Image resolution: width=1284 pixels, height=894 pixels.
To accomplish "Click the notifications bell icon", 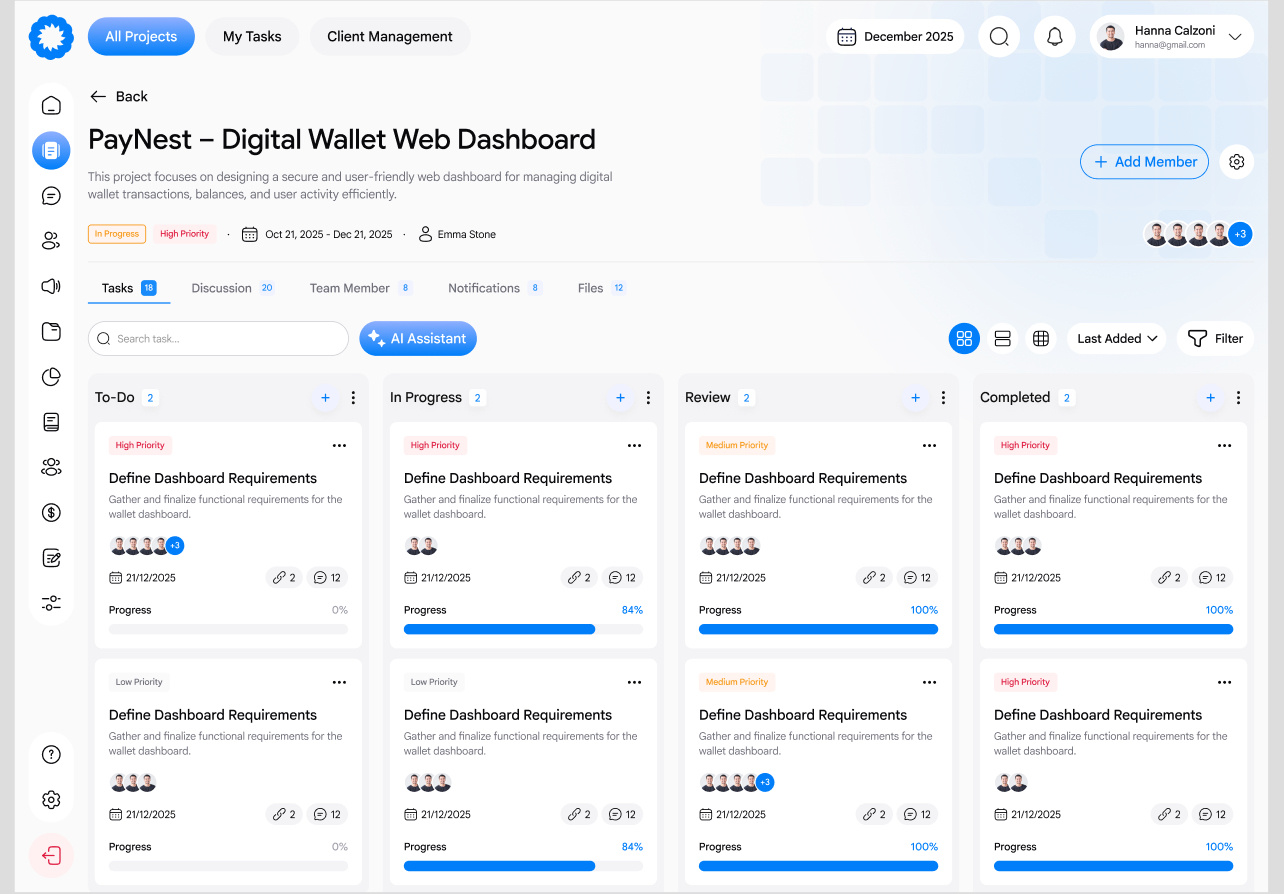I will pos(1054,36).
